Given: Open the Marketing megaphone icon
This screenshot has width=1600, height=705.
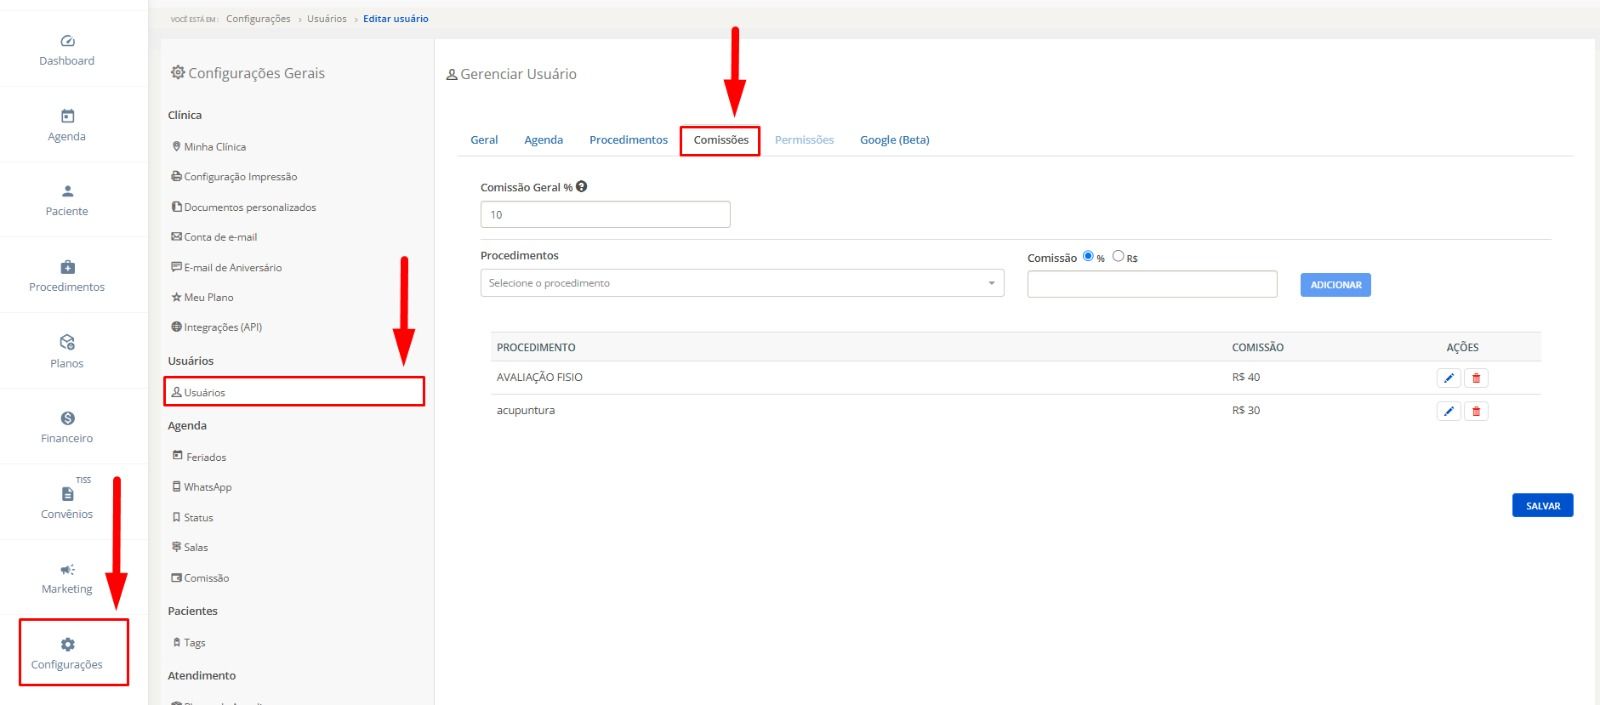Looking at the screenshot, I should coord(67,569).
